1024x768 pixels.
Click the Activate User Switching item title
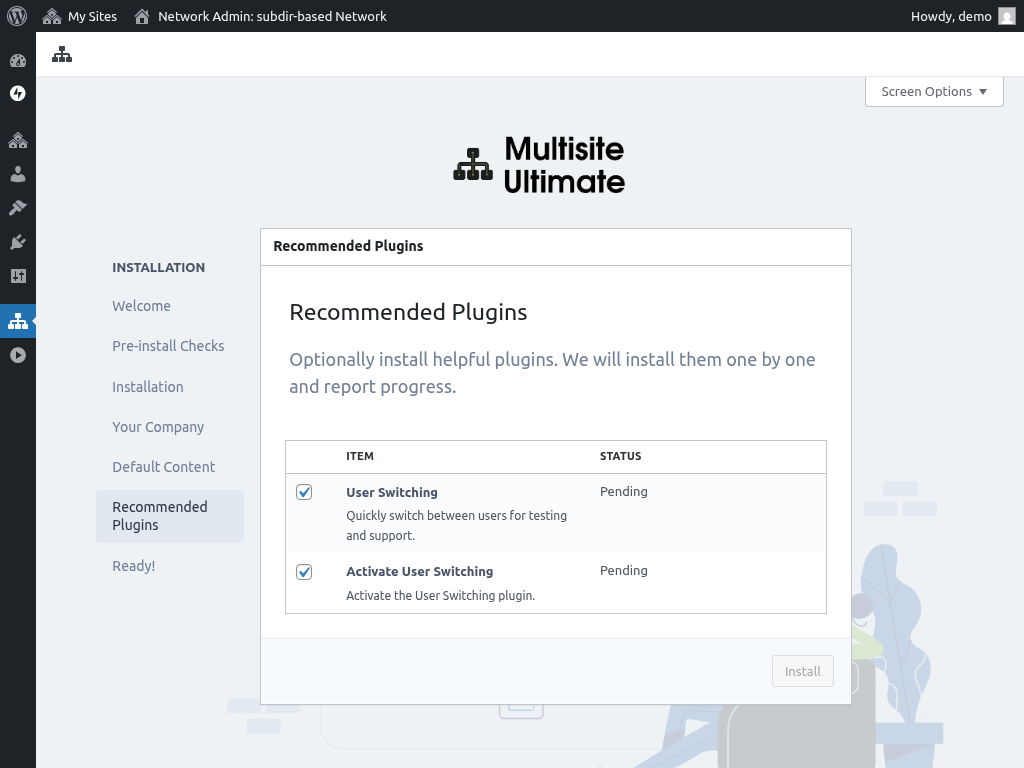(419, 571)
